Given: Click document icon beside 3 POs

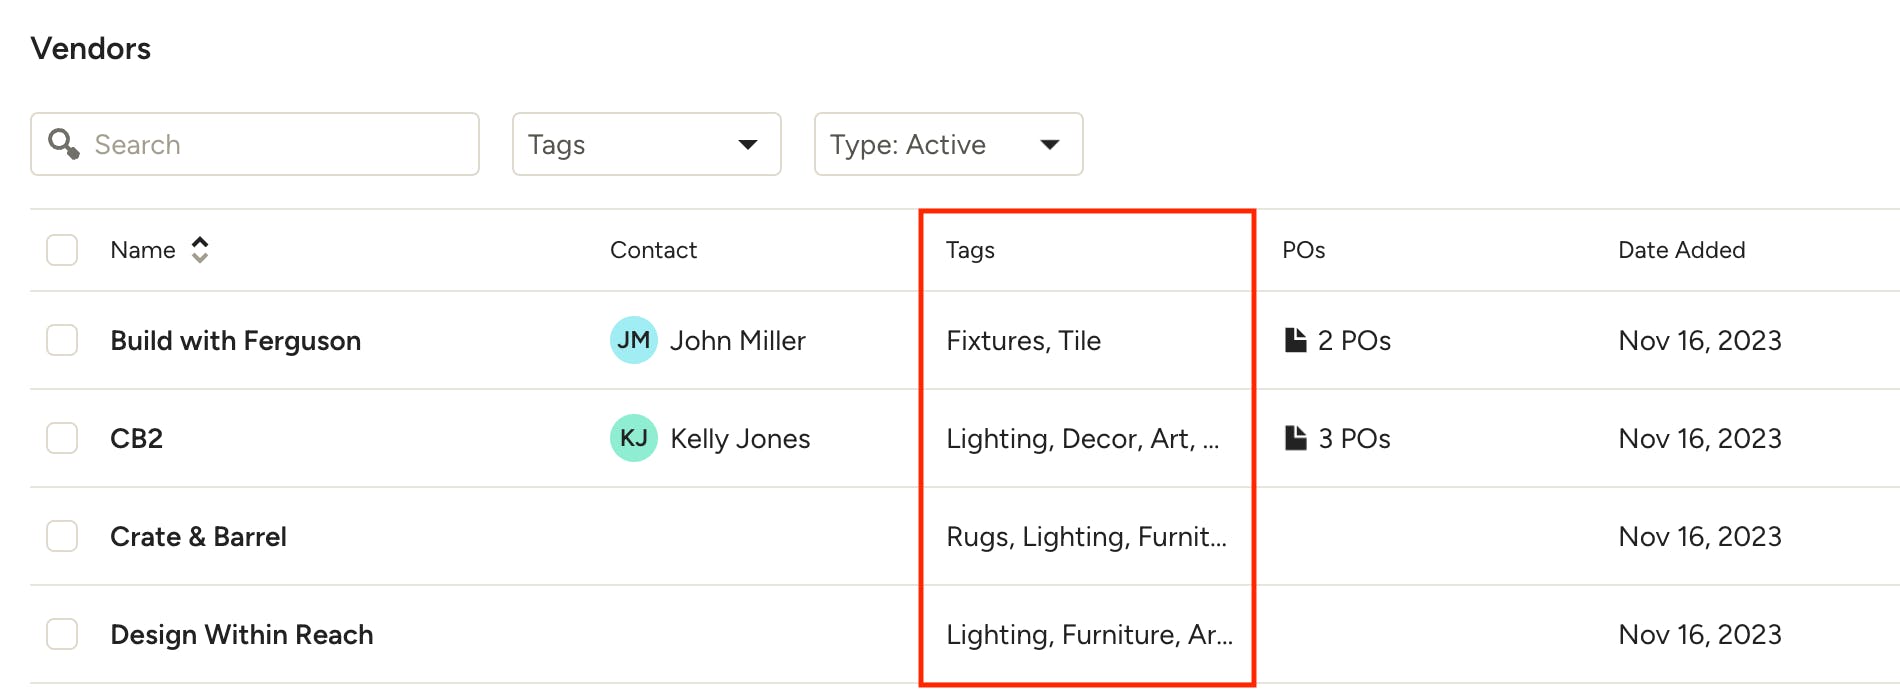Looking at the screenshot, I should pyautogui.click(x=1295, y=438).
